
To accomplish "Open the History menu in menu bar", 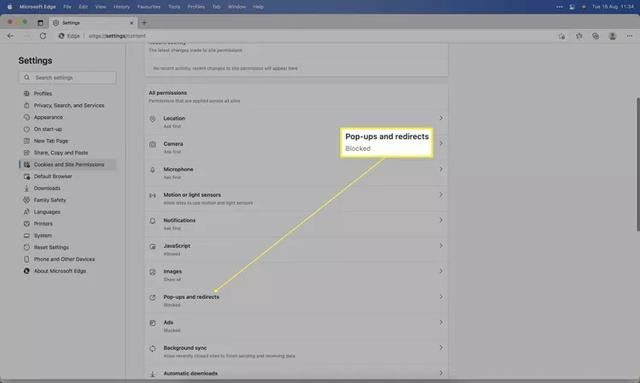I will [121, 7].
